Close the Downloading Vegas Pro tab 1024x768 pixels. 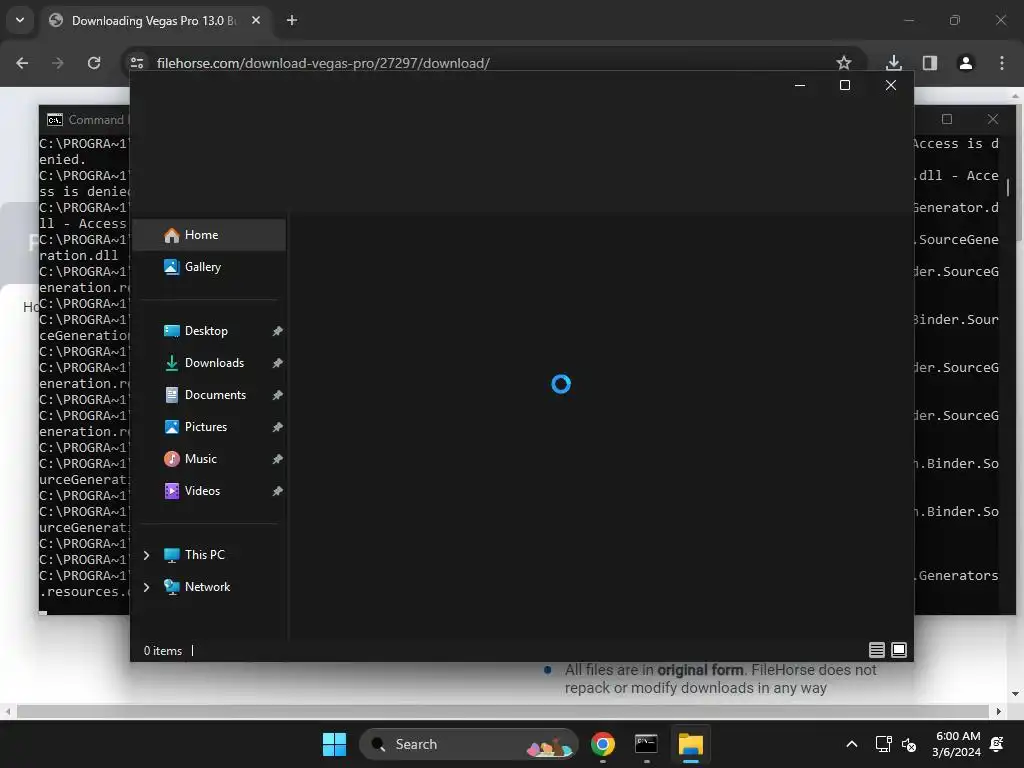(256, 21)
